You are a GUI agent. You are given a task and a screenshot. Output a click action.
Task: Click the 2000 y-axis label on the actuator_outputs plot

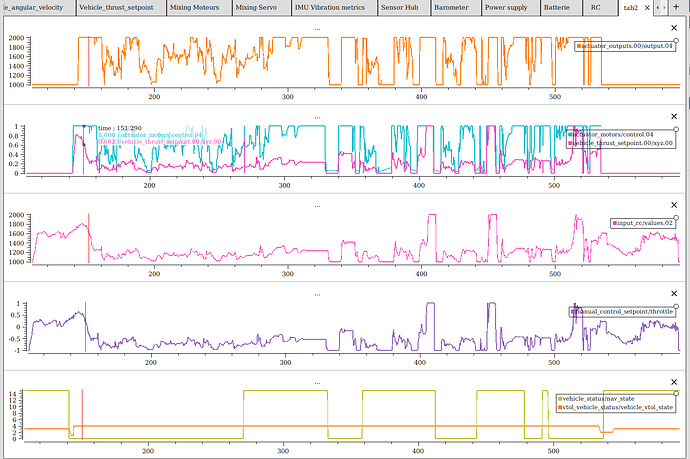pyautogui.click(x=16, y=38)
